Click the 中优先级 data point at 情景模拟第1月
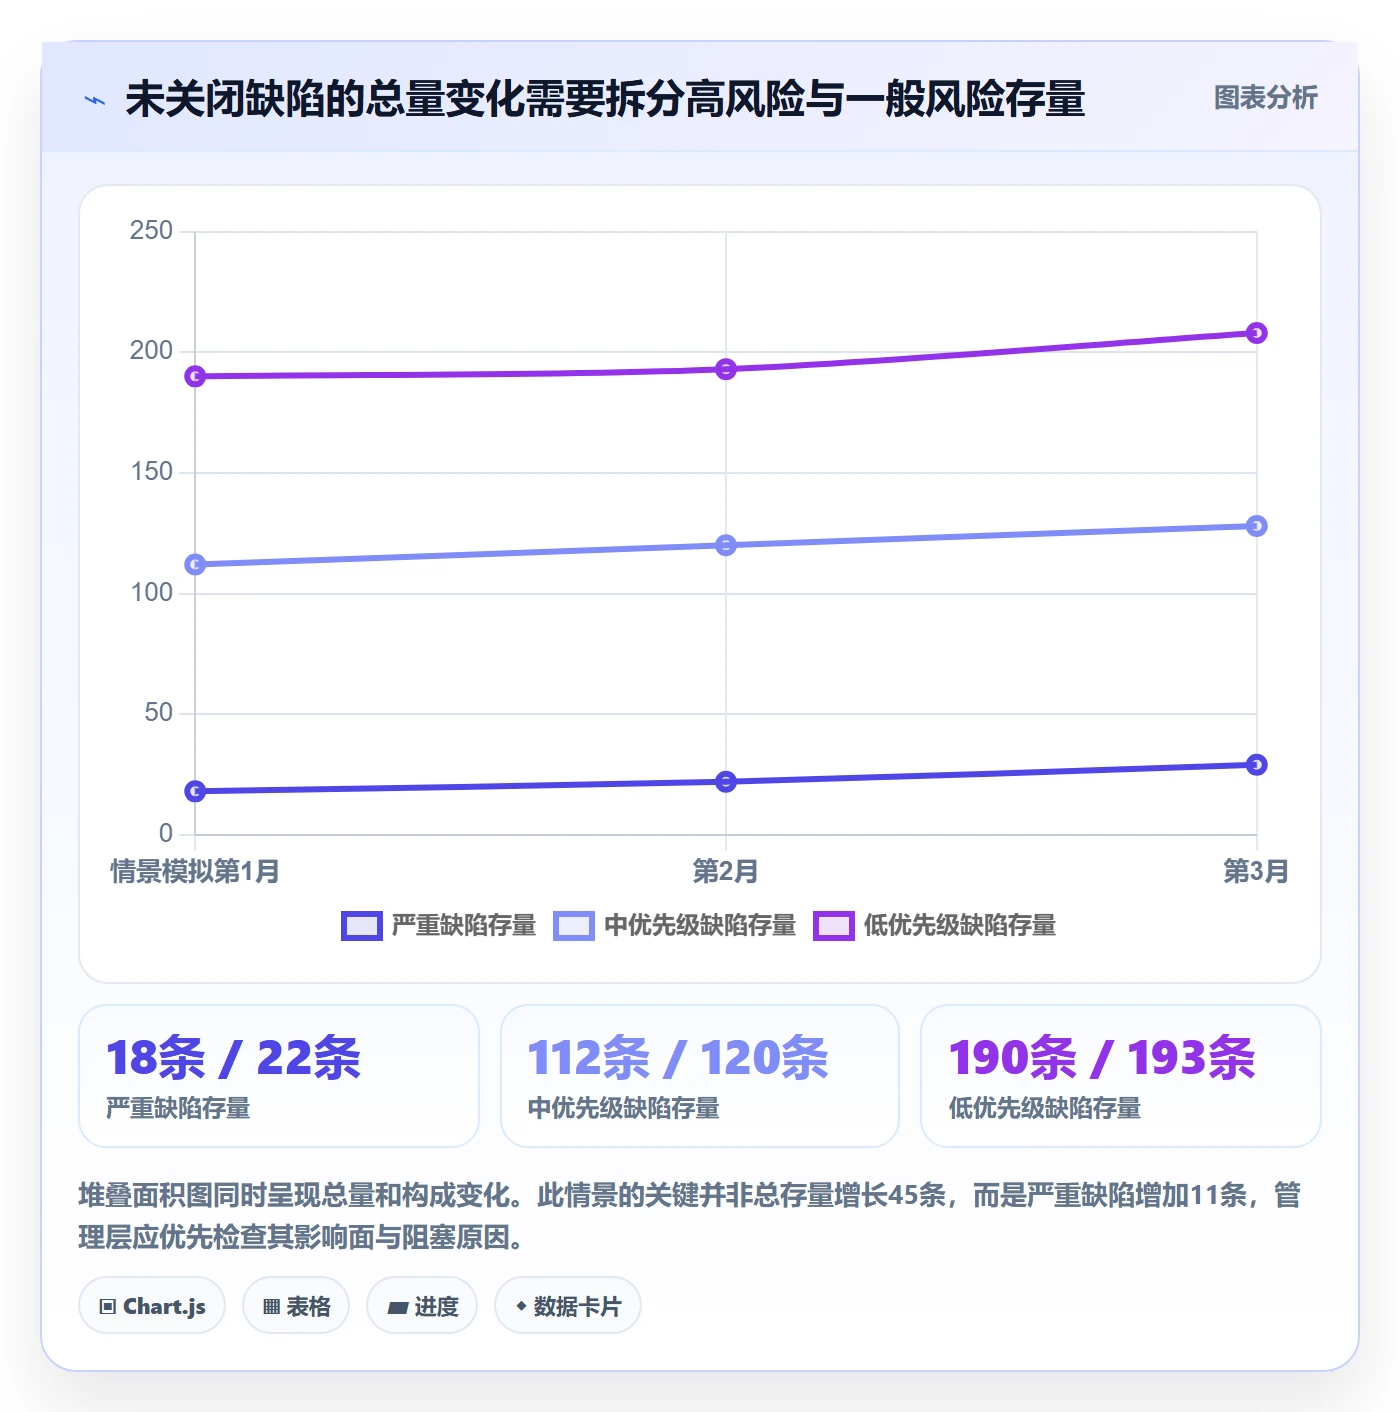The width and height of the screenshot is (1400, 1412). (195, 565)
